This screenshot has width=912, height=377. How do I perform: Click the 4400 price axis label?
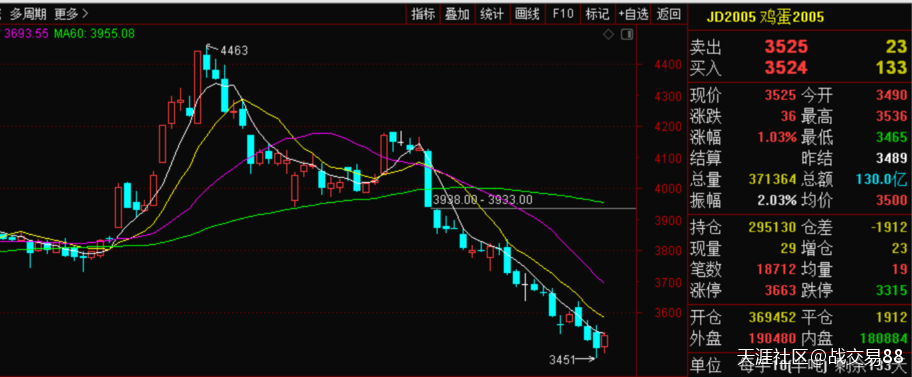667,65
